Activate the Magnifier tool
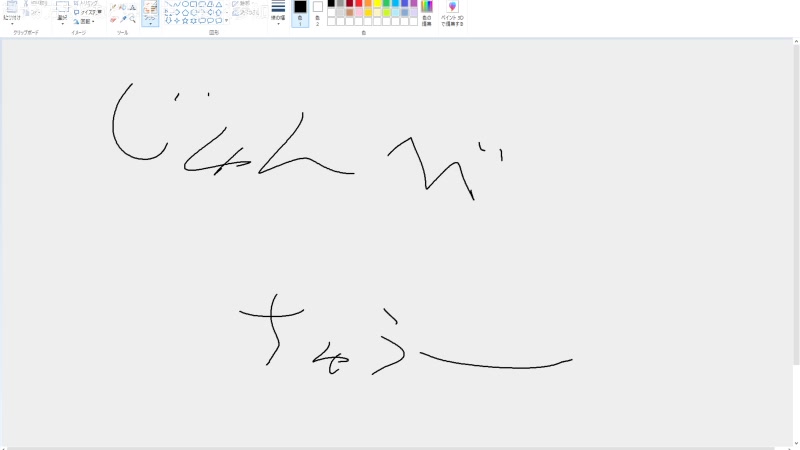This screenshot has height=450, width=800. coord(132,19)
